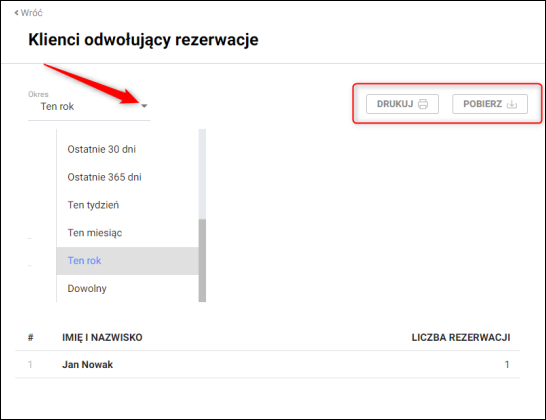The image size is (546, 420).
Task: Click the POBIERZ download button
Action: (x=490, y=104)
